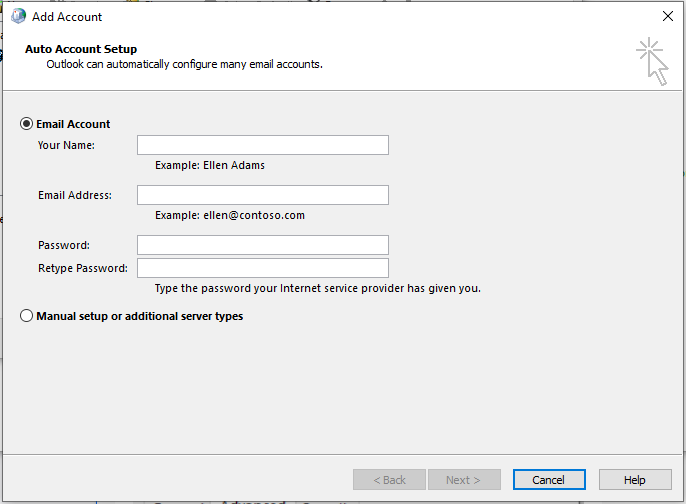Click the greyed-out Next button

tap(464, 480)
